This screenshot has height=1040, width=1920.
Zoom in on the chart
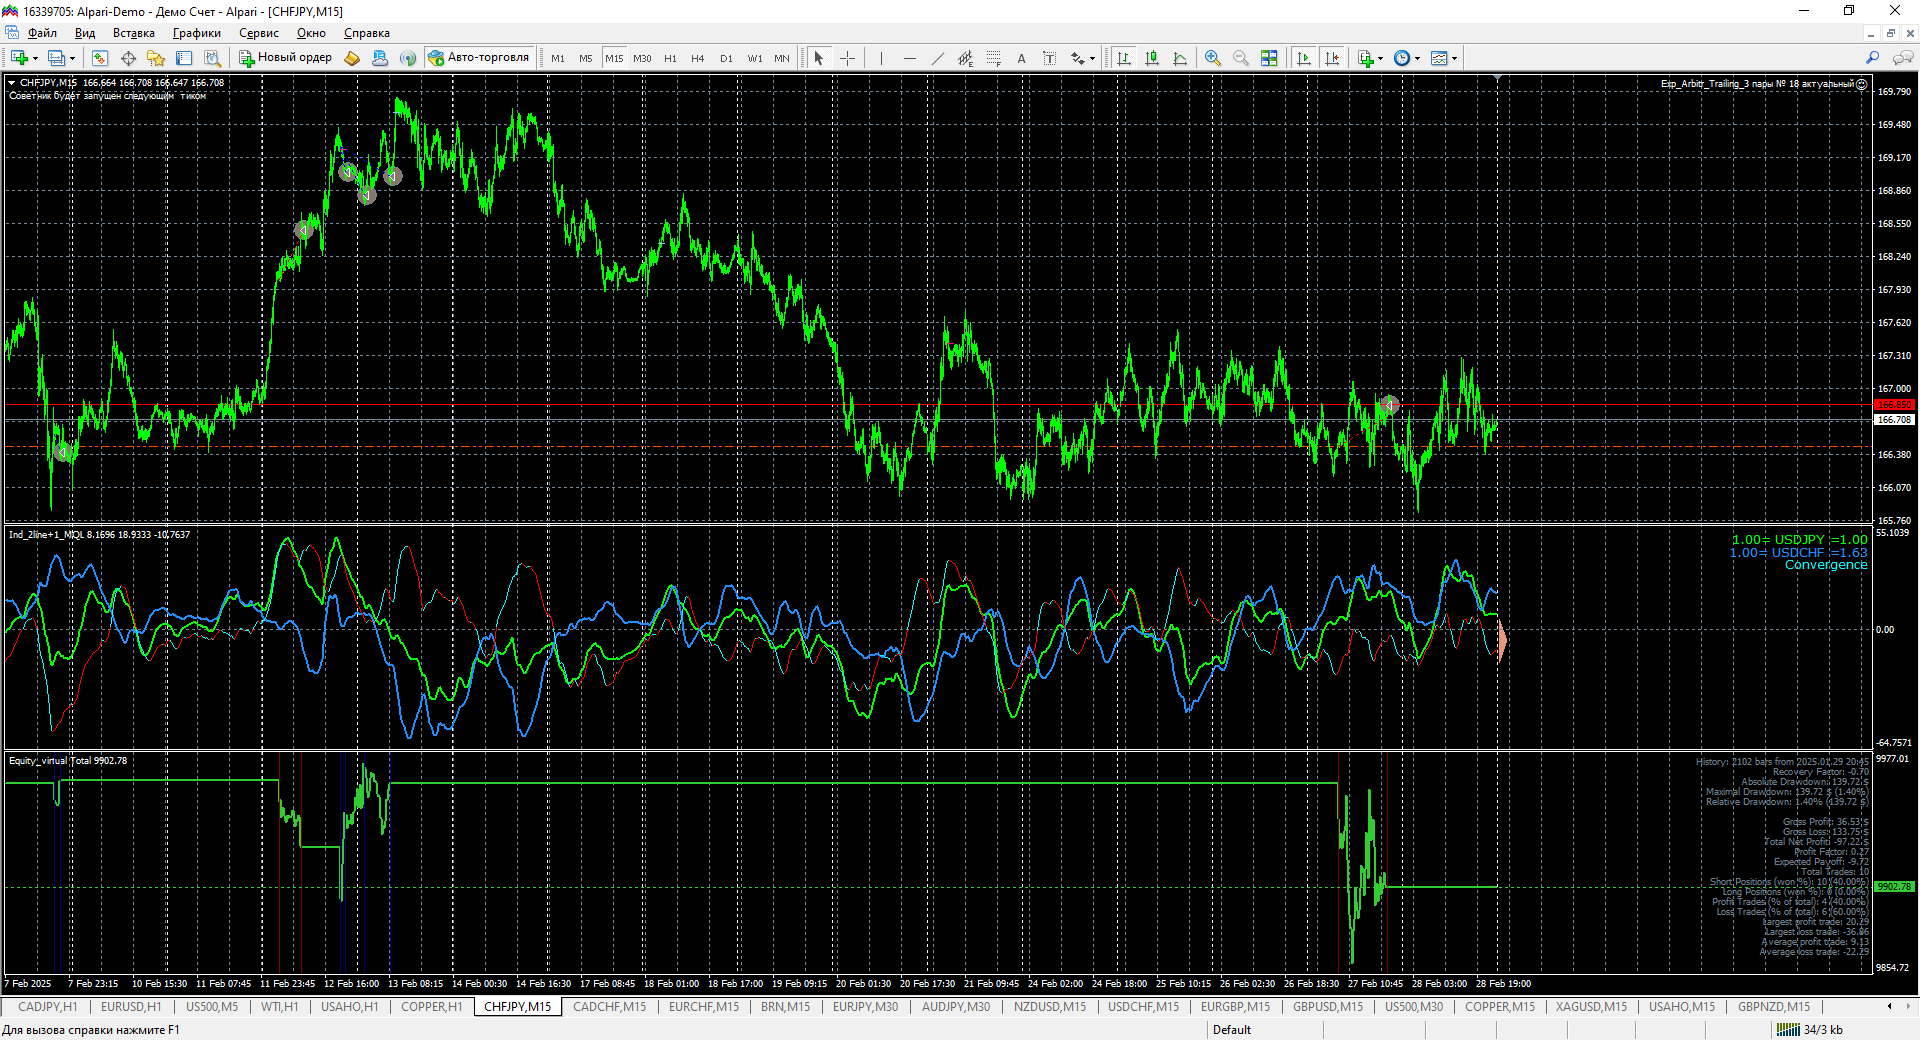pyautogui.click(x=1213, y=58)
